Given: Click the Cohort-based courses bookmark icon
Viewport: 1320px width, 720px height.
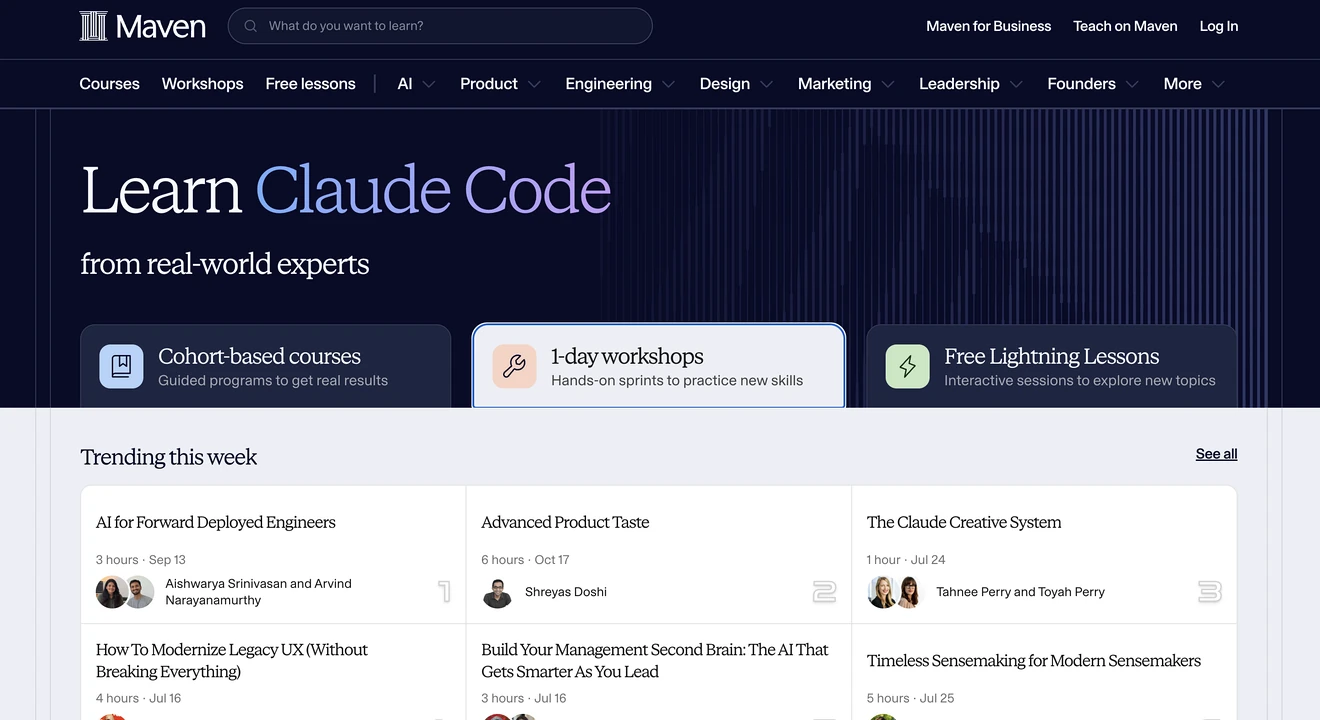Looking at the screenshot, I should 121,366.
